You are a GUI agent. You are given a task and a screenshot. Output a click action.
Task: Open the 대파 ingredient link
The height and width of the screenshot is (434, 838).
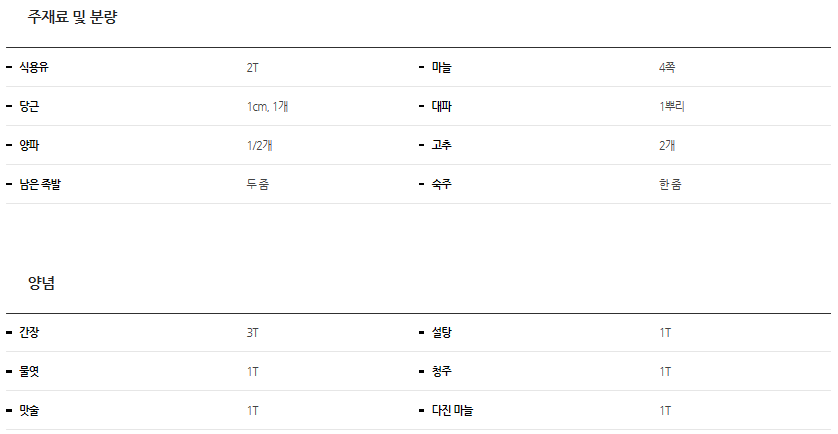pos(441,106)
